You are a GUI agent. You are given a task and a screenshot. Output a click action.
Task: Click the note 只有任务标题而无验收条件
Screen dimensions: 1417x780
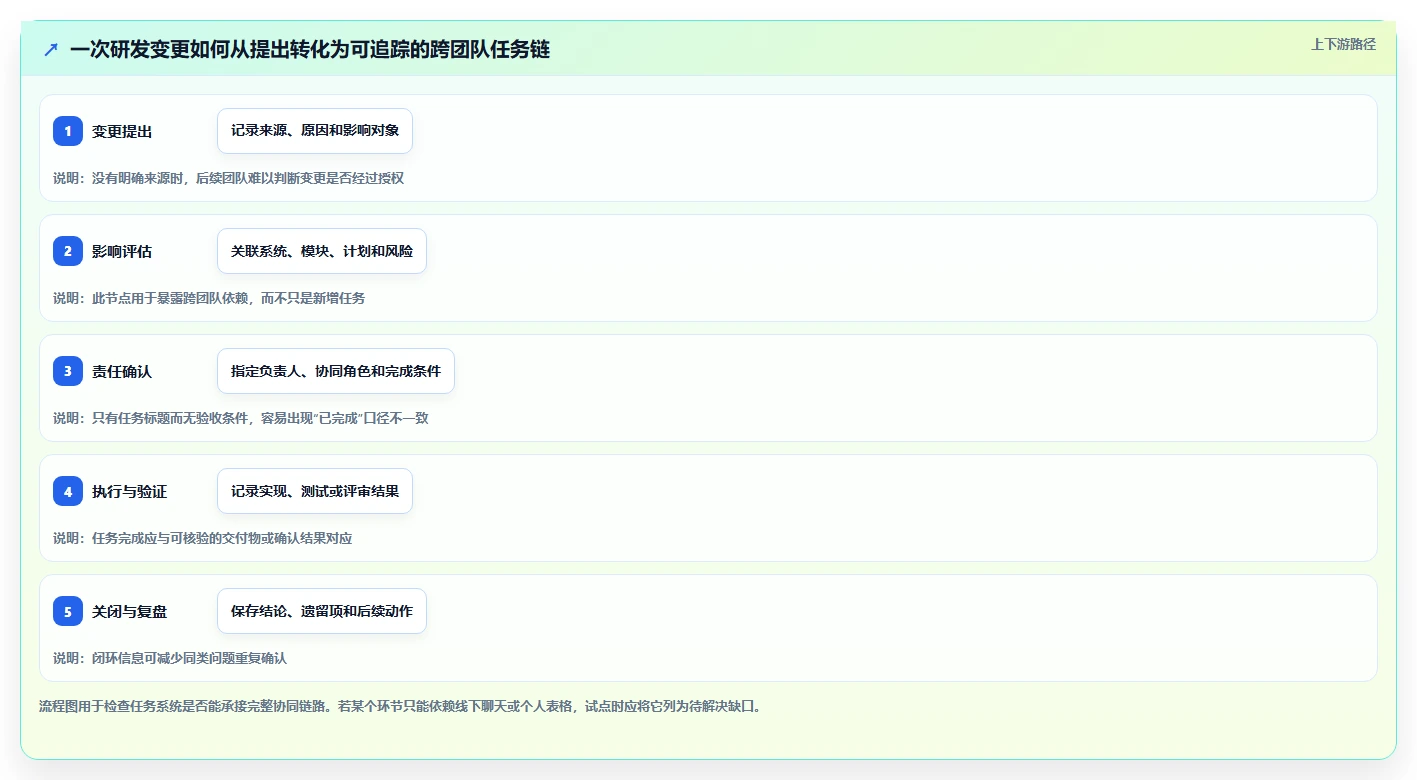(x=241, y=418)
